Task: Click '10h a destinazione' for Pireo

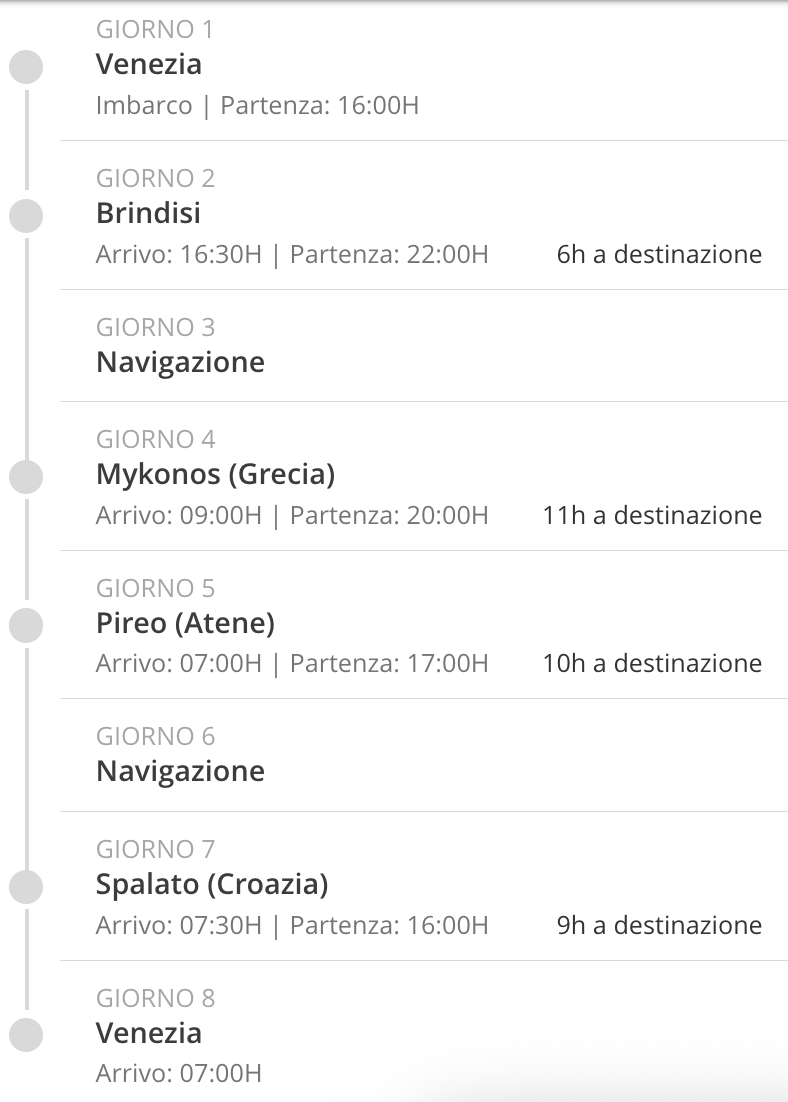Action: (652, 663)
